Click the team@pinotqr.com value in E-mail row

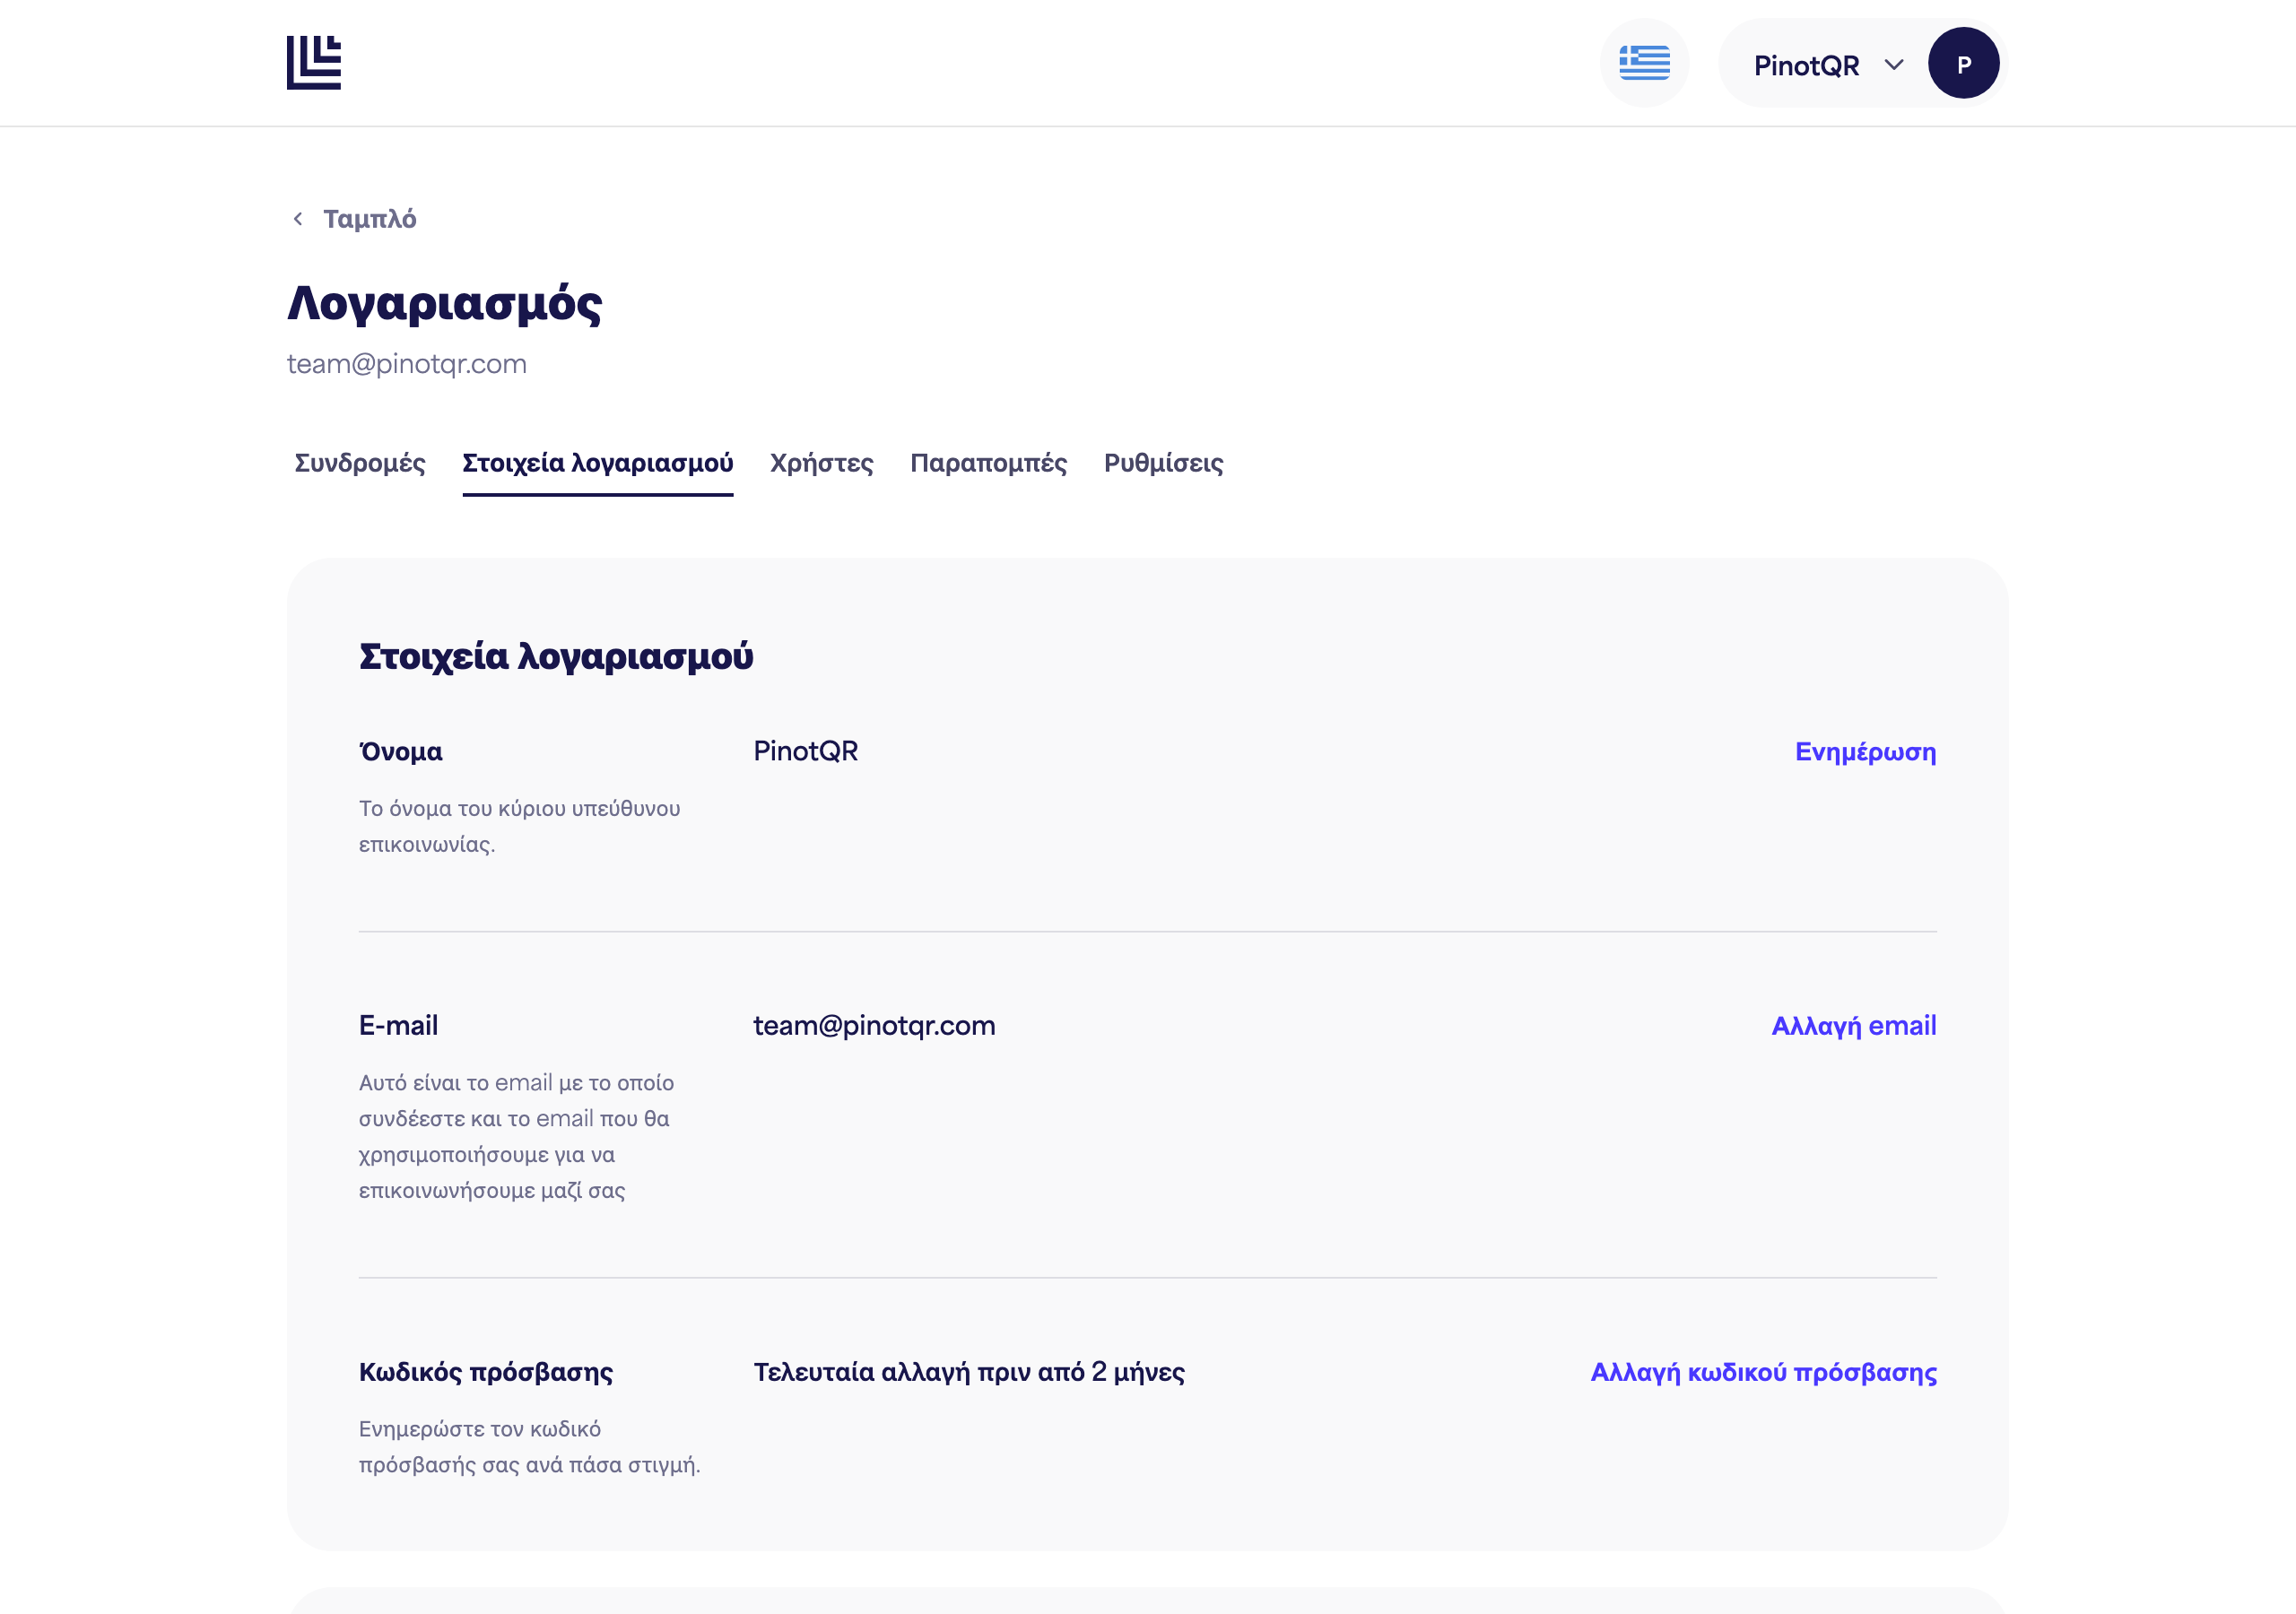[874, 1026]
